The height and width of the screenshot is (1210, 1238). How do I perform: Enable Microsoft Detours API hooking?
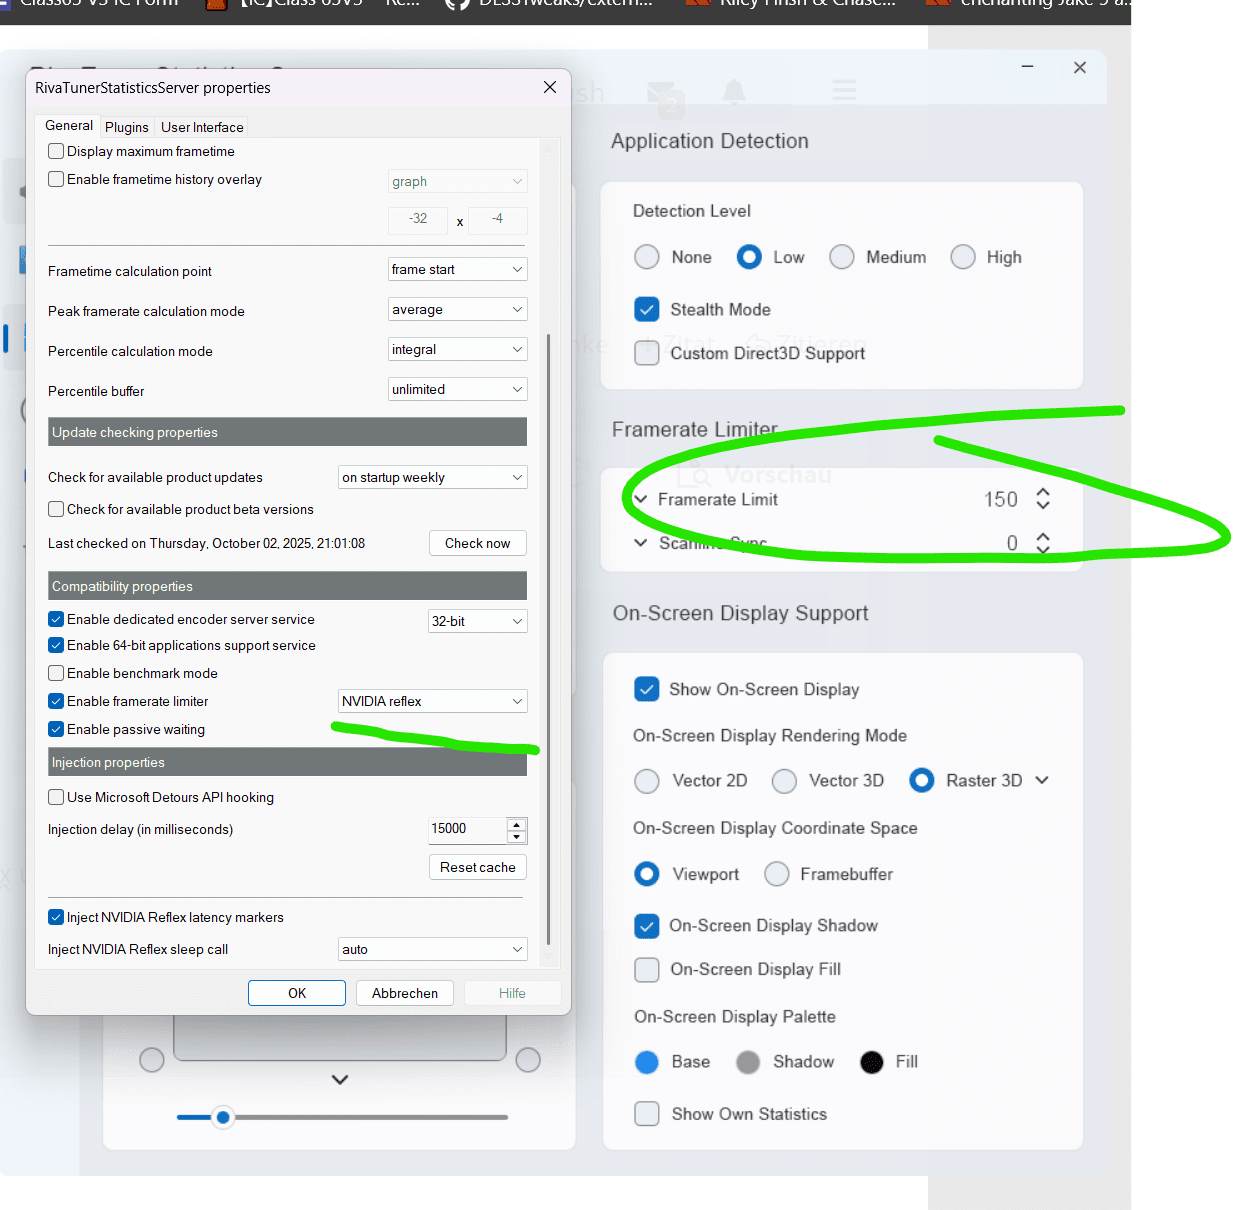[x=56, y=797]
